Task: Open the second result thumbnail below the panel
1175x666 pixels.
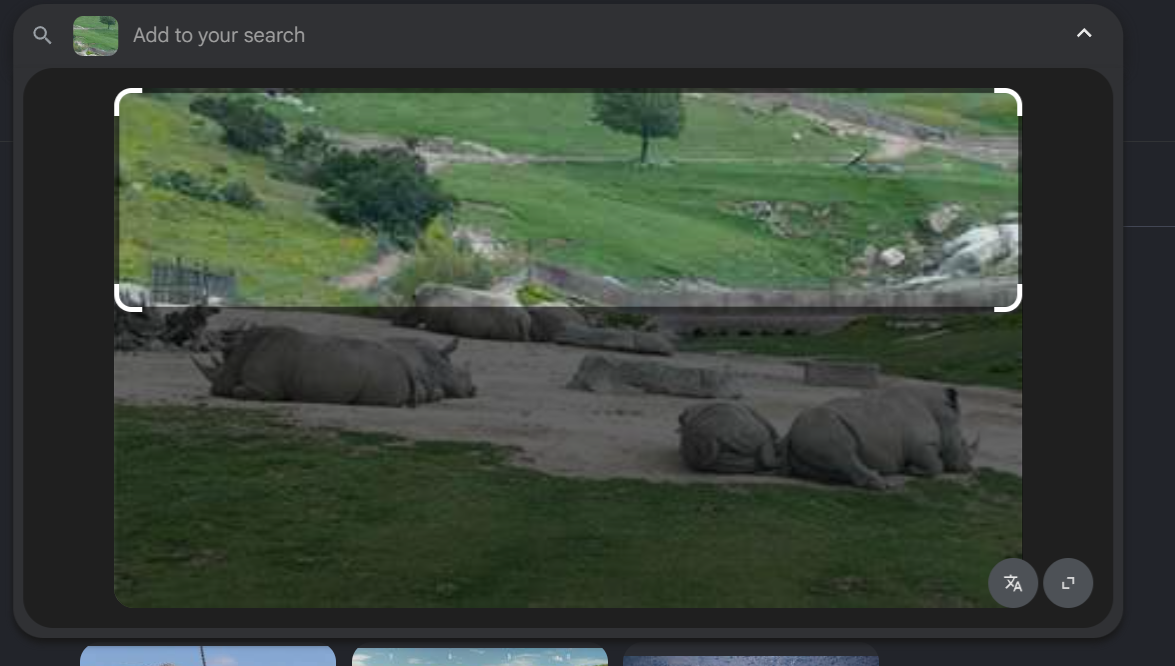Action: [480, 656]
